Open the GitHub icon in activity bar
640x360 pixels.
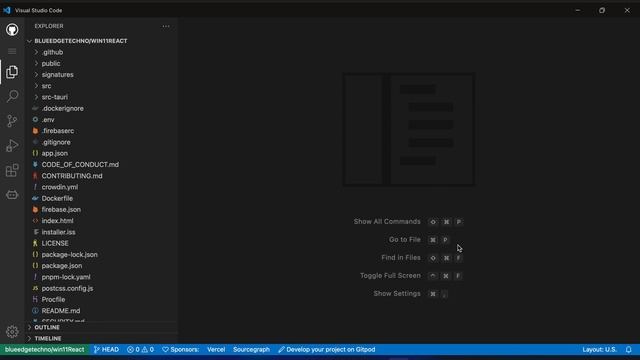(12, 30)
